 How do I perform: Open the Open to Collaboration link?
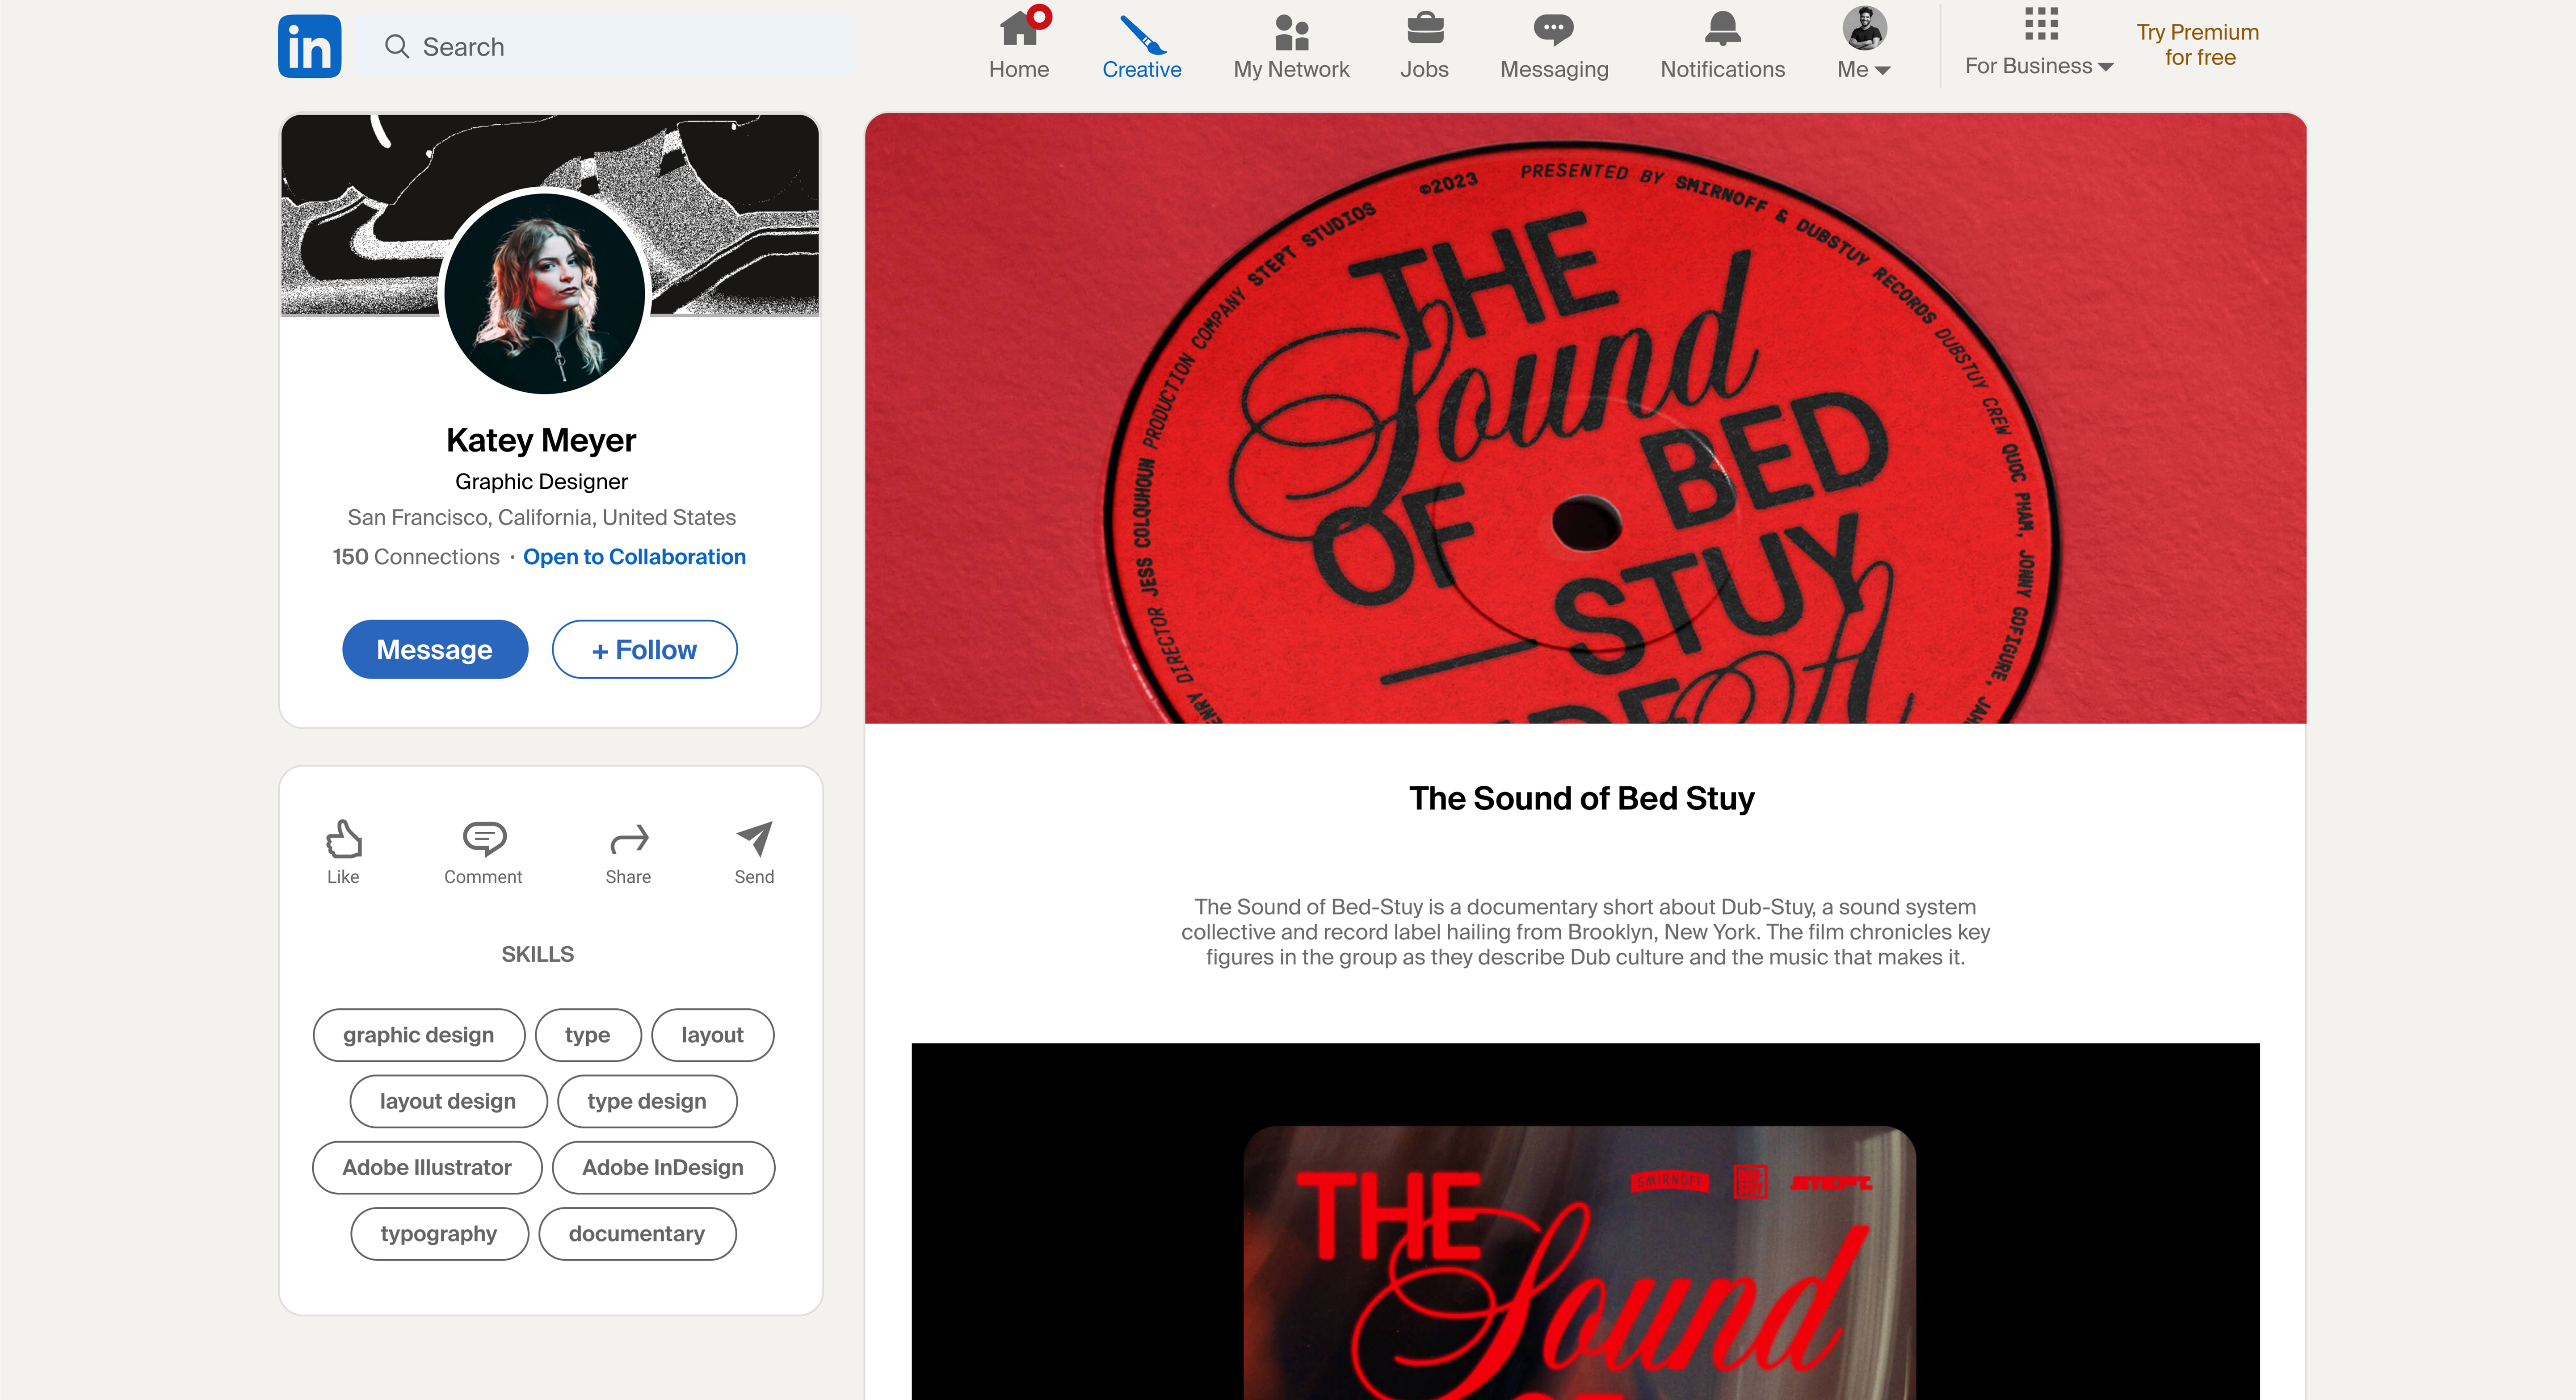point(634,557)
